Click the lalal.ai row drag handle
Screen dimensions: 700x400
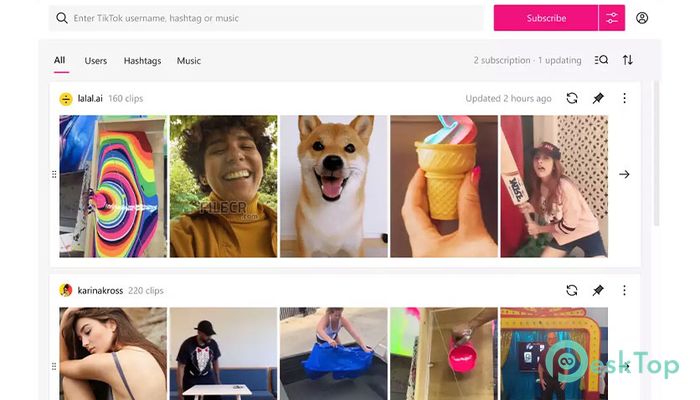pos(54,174)
